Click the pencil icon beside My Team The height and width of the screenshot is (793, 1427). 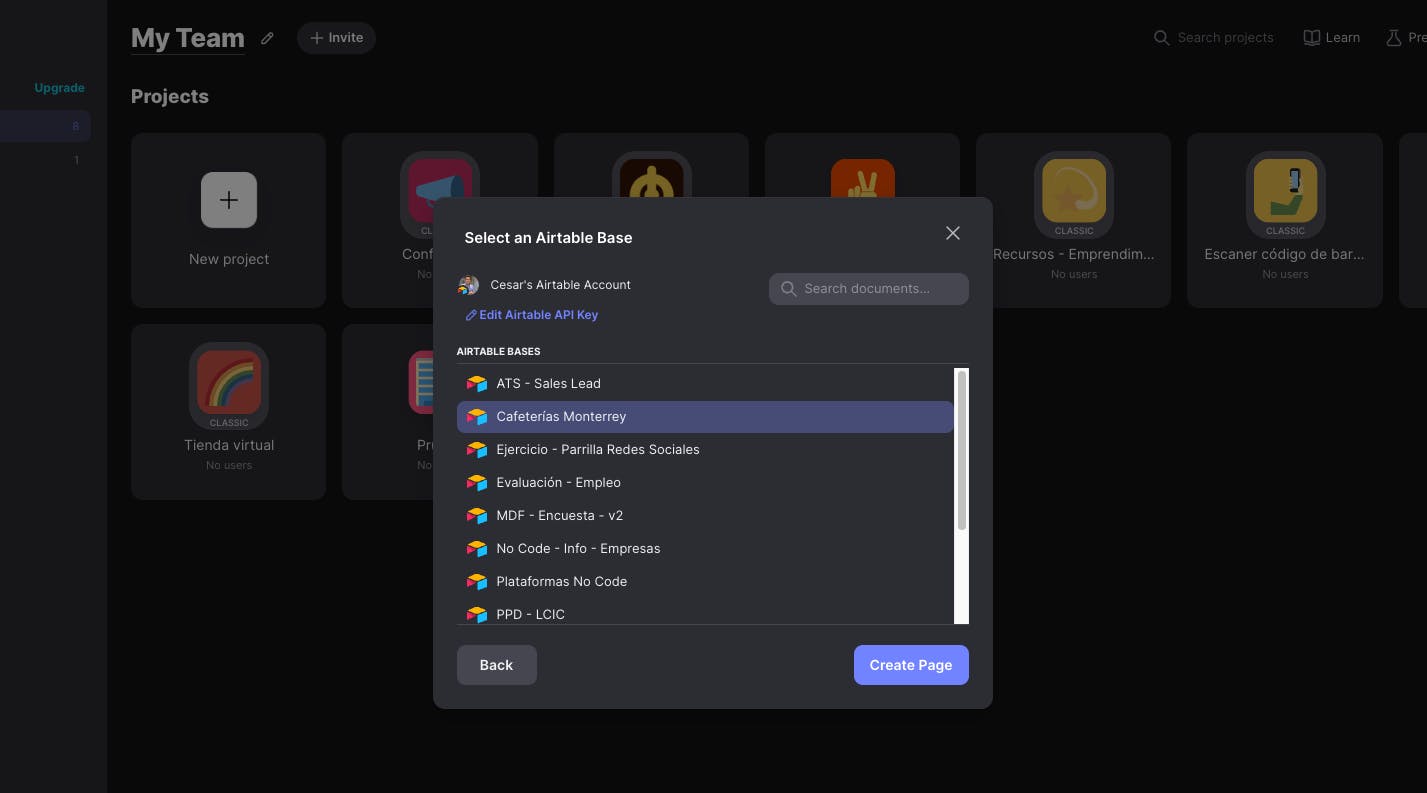tap(267, 38)
